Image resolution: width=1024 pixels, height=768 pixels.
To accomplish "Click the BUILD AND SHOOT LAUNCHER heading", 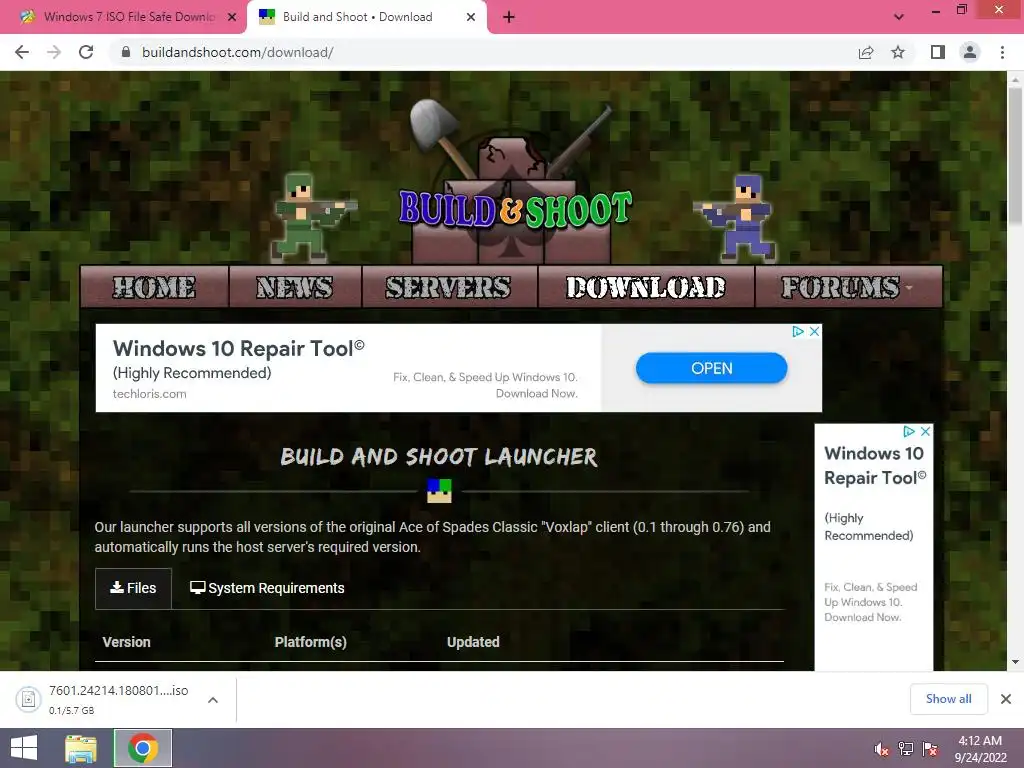I will [x=439, y=456].
